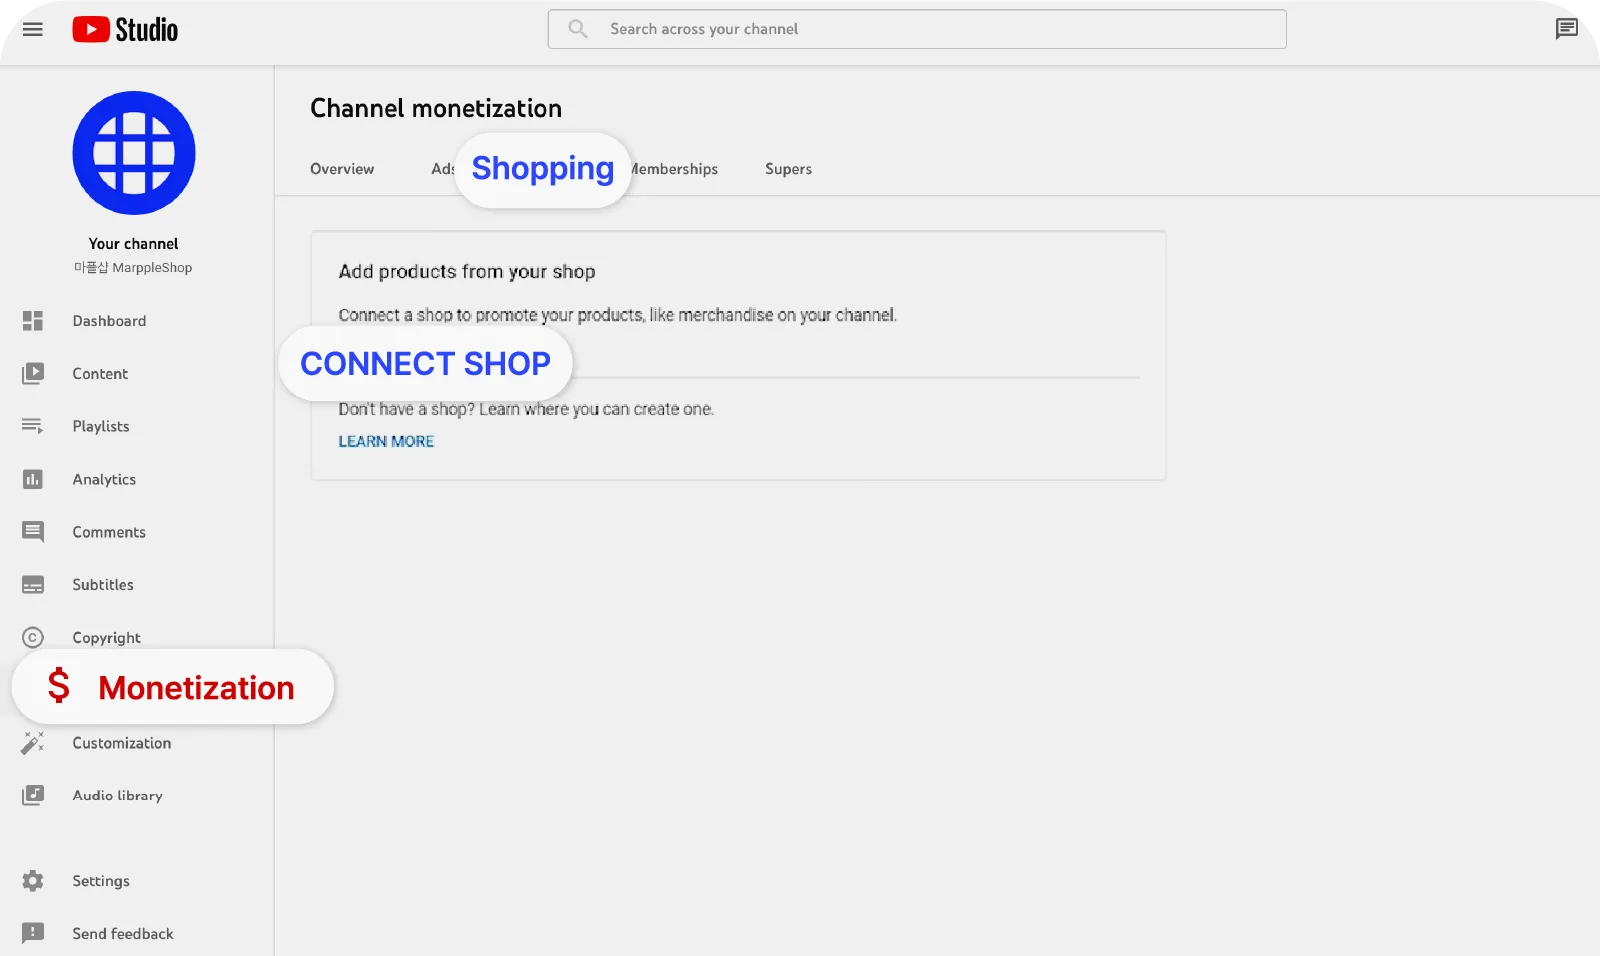Open the Dashboard sidebar icon

[33, 321]
